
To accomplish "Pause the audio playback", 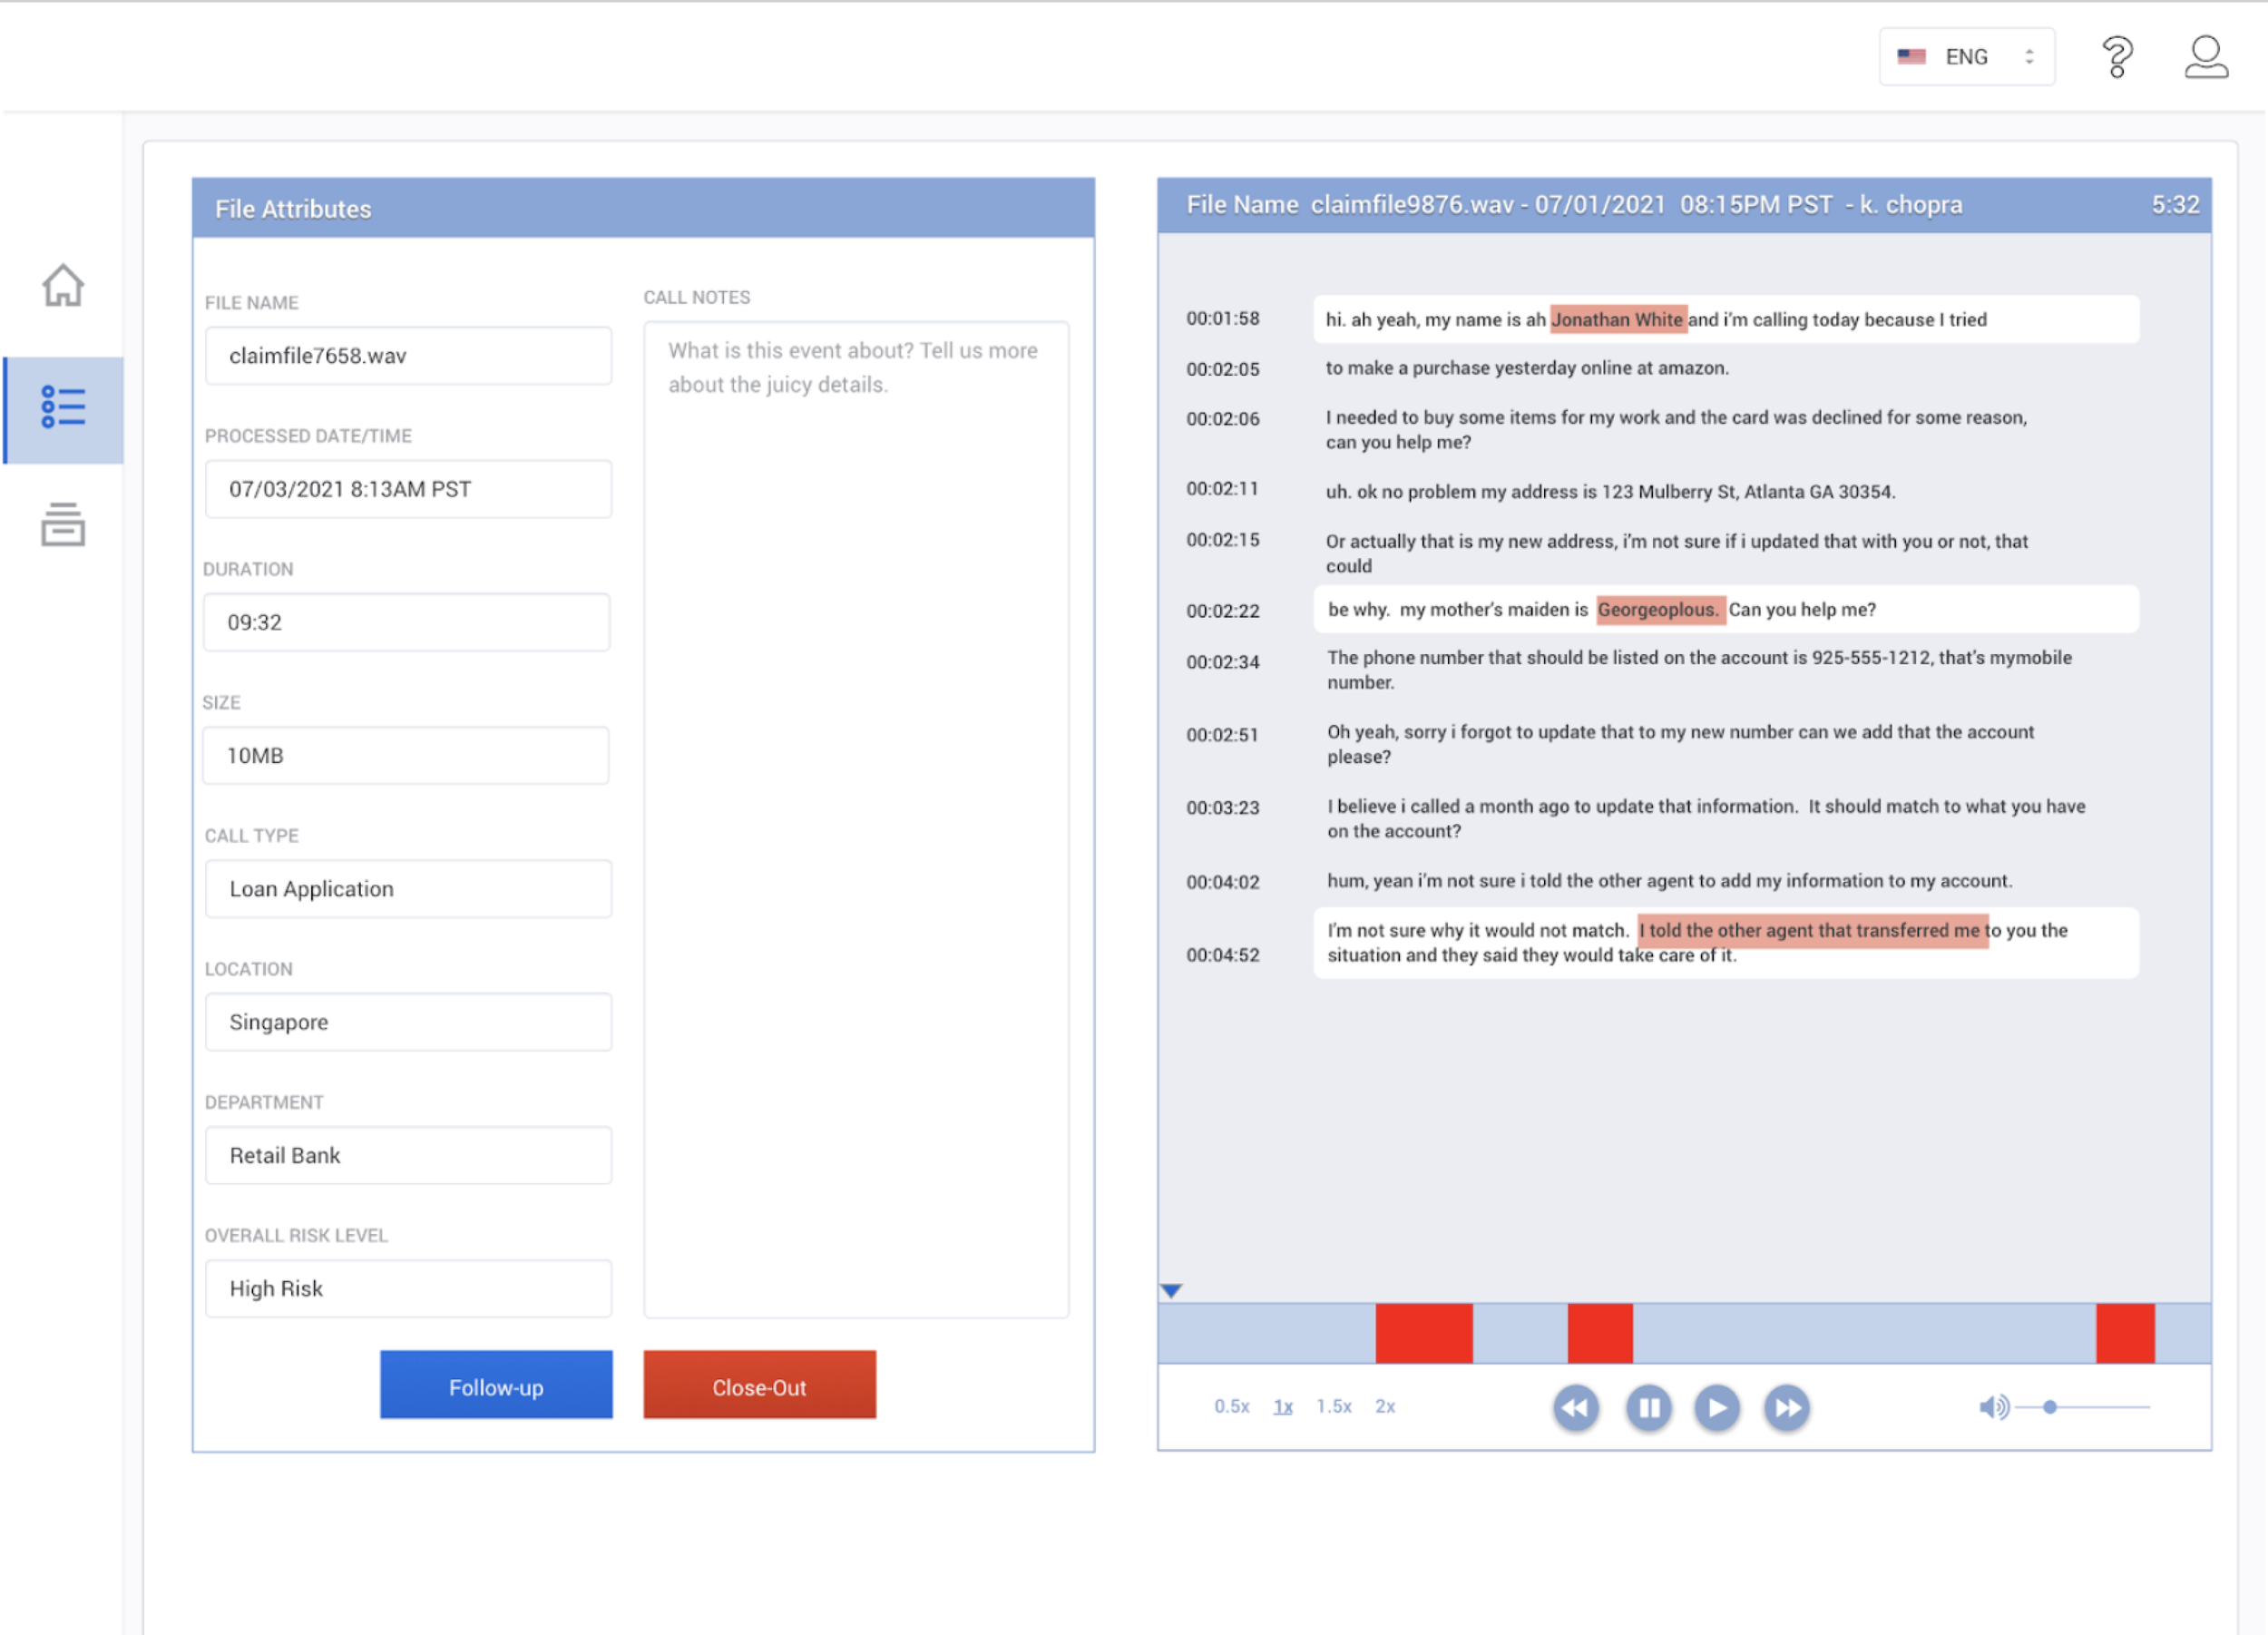I will coord(1648,1408).
